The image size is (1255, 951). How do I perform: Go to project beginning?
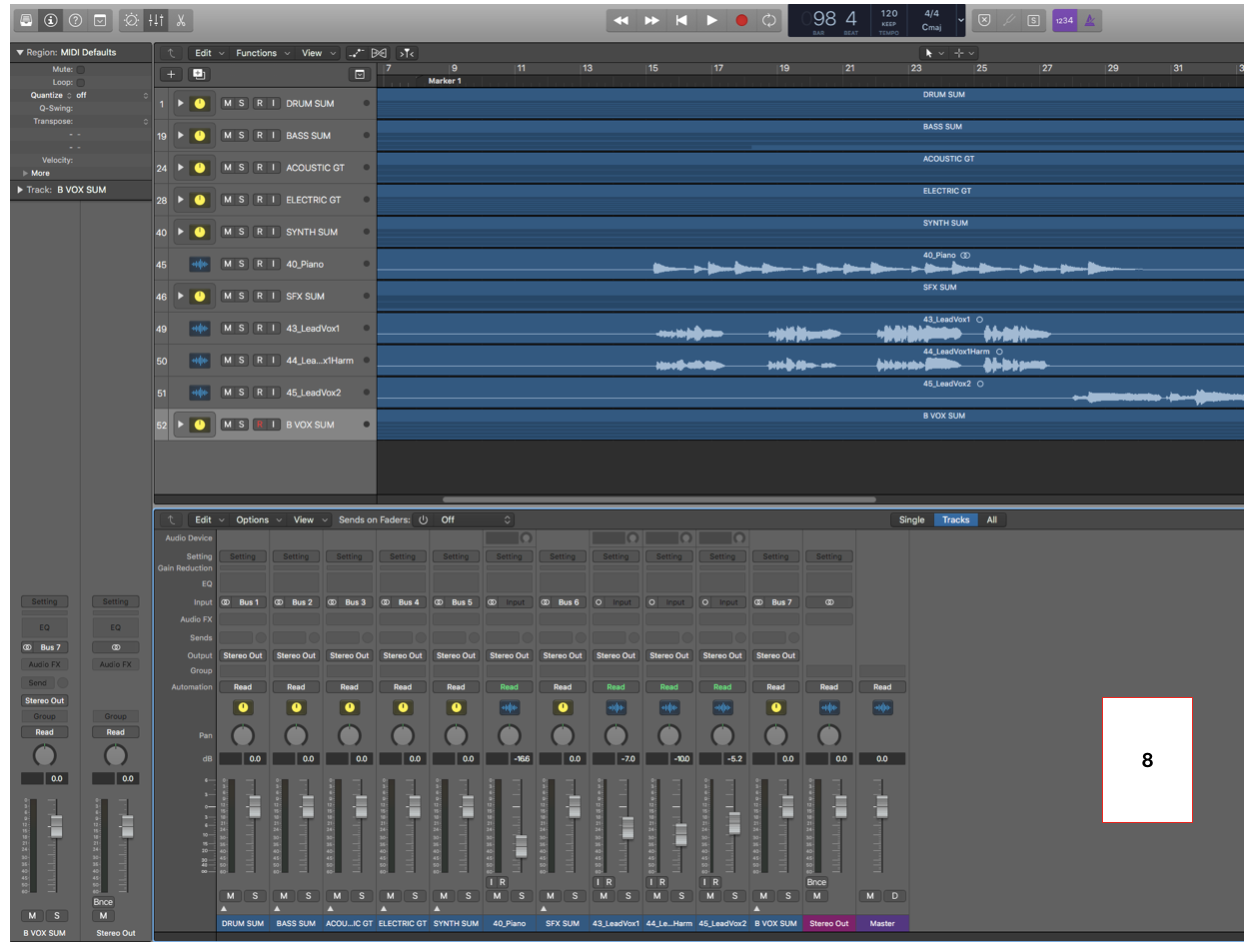tap(681, 20)
